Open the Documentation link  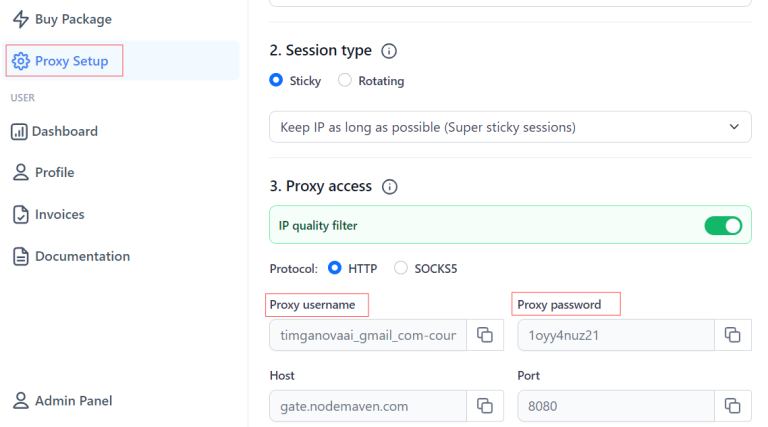[82, 256]
